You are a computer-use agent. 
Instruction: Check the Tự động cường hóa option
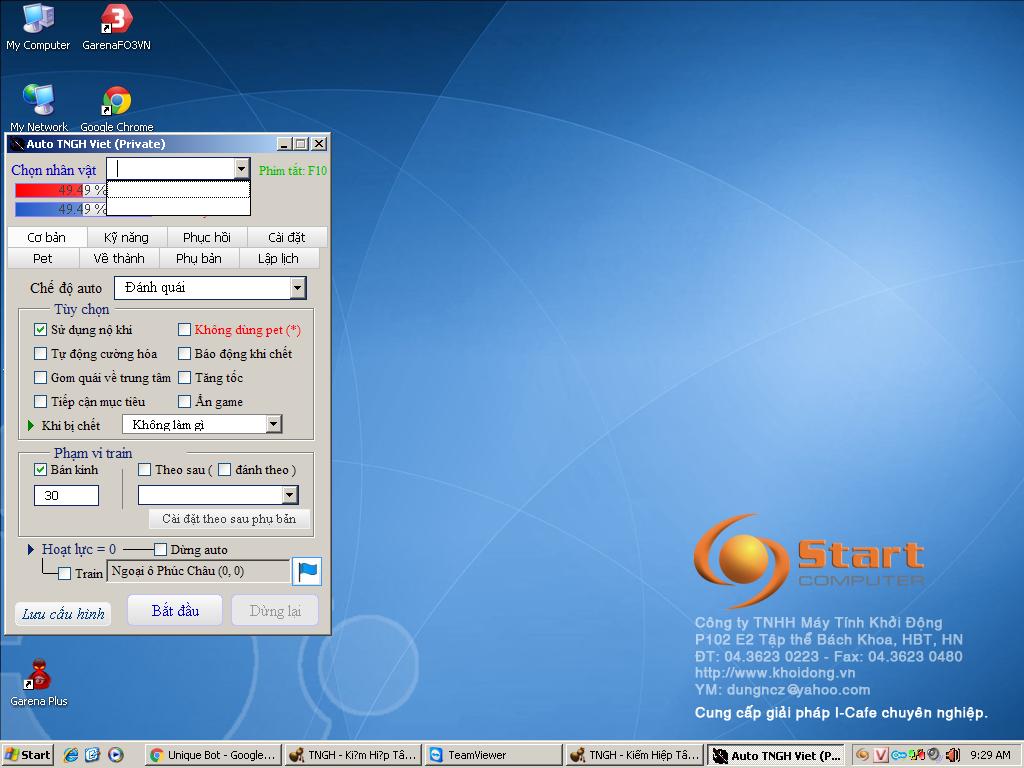[x=41, y=354]
